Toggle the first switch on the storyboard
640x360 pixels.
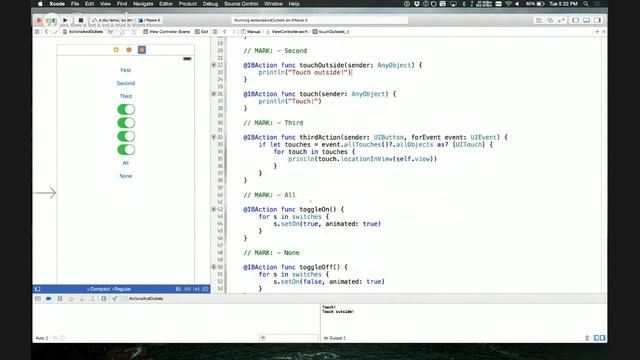126,109
